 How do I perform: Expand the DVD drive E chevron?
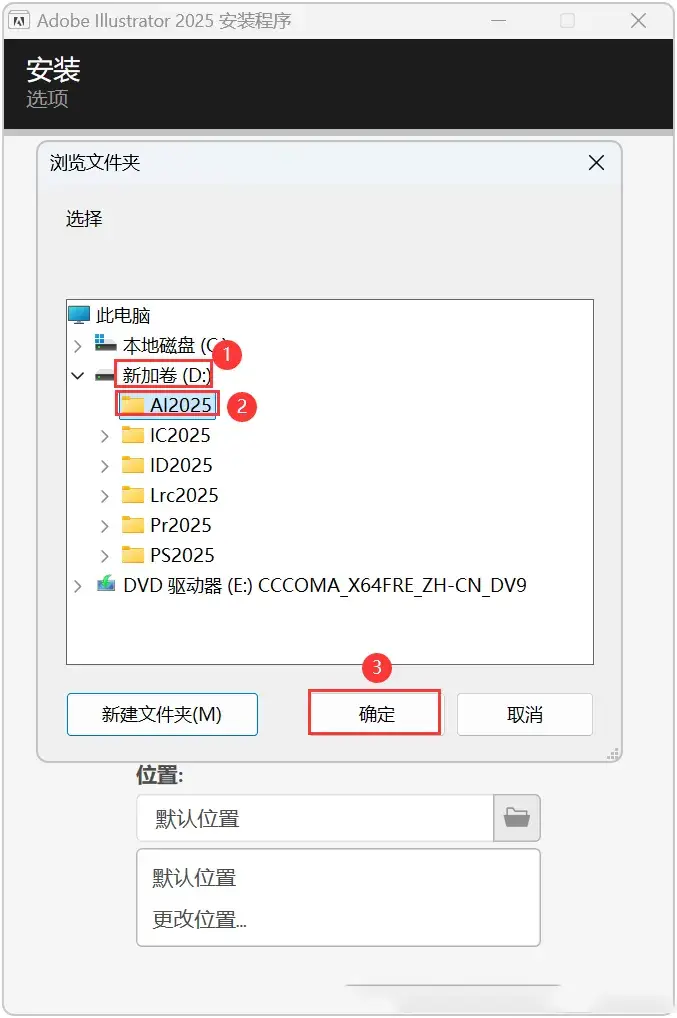[x=78, y=586]
